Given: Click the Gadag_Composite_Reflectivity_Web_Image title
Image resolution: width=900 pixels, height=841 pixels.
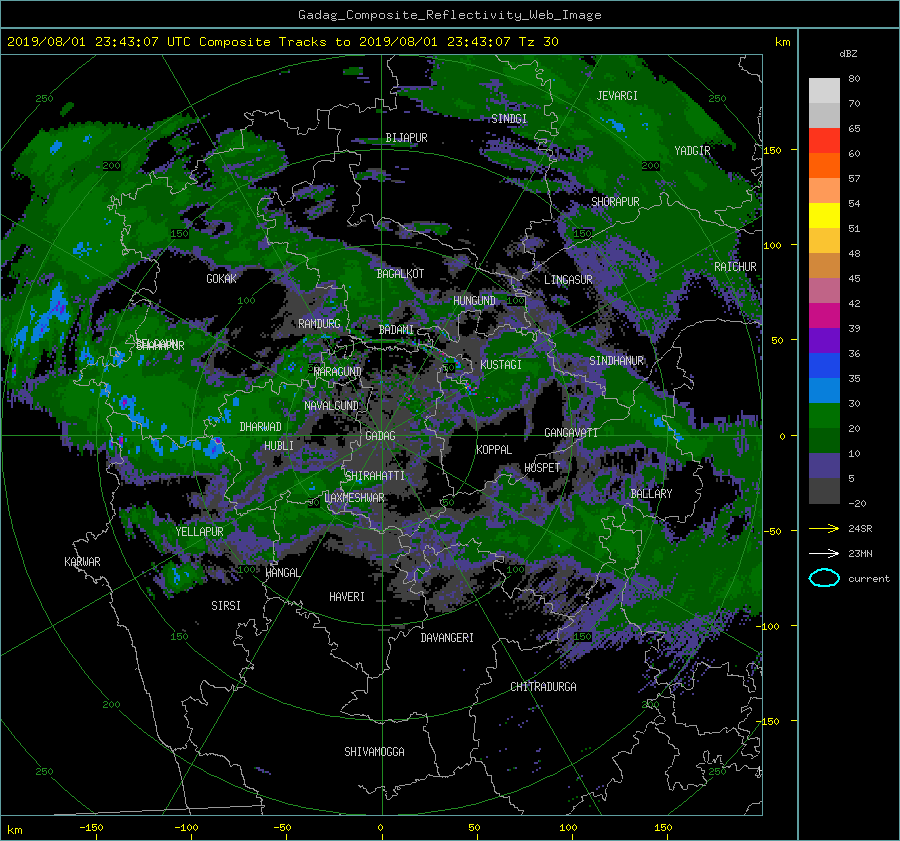Looking at the screenshot, I should [x=449, y=15].
